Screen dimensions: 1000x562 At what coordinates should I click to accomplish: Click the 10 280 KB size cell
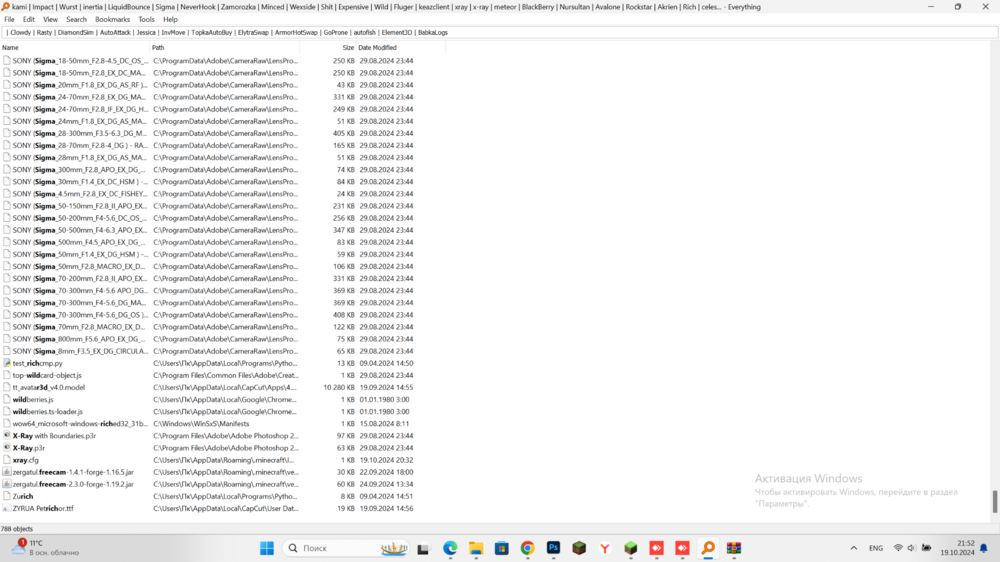point(339,387)
